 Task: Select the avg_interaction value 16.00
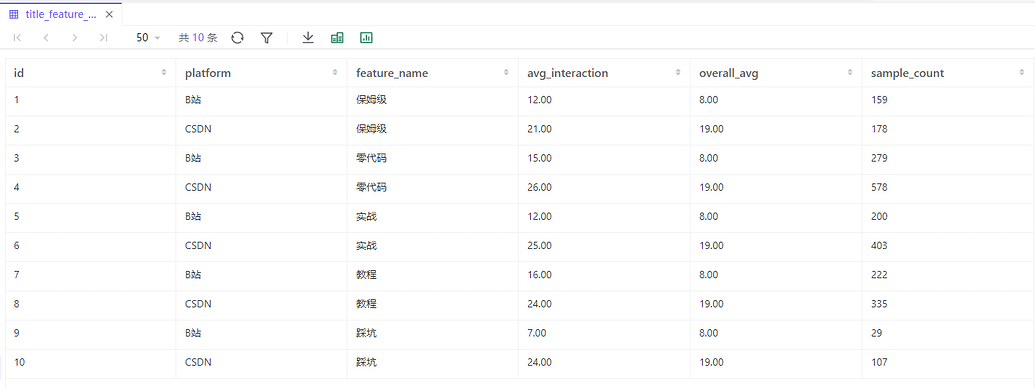605,275
